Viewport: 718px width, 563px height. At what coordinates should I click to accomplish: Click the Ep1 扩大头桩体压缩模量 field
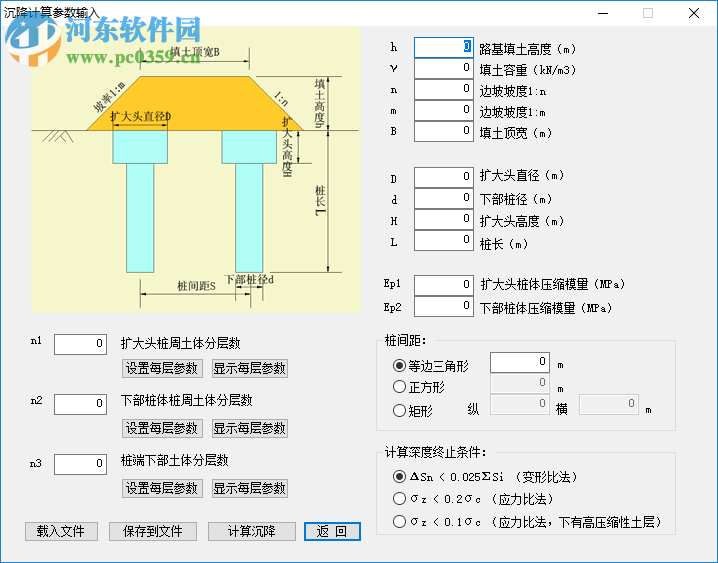tap(444, 285)
